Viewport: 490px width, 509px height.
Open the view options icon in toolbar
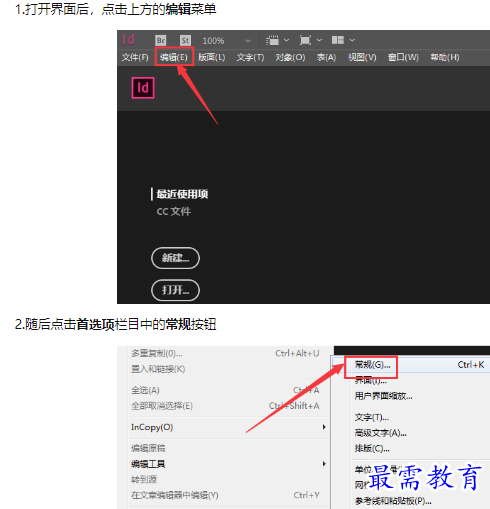click(x=272, y=40)
